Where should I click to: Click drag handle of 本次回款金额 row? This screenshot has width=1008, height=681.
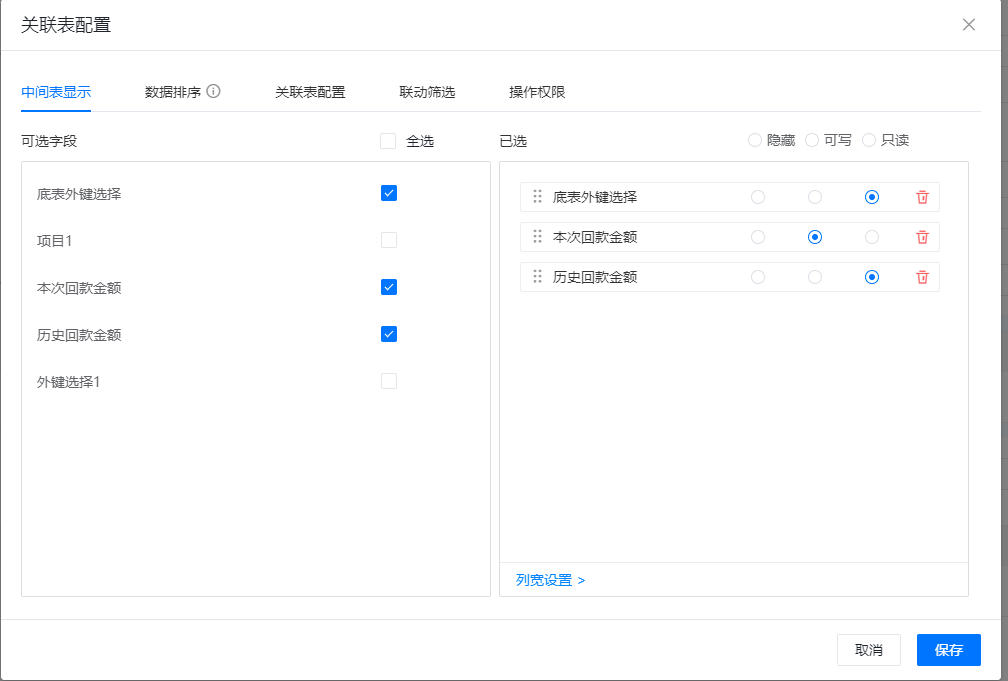point(538,237)
